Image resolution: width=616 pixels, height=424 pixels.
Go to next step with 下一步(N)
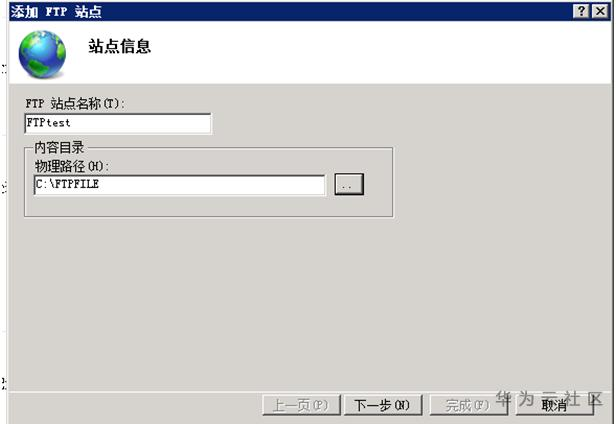click(383, 405)
